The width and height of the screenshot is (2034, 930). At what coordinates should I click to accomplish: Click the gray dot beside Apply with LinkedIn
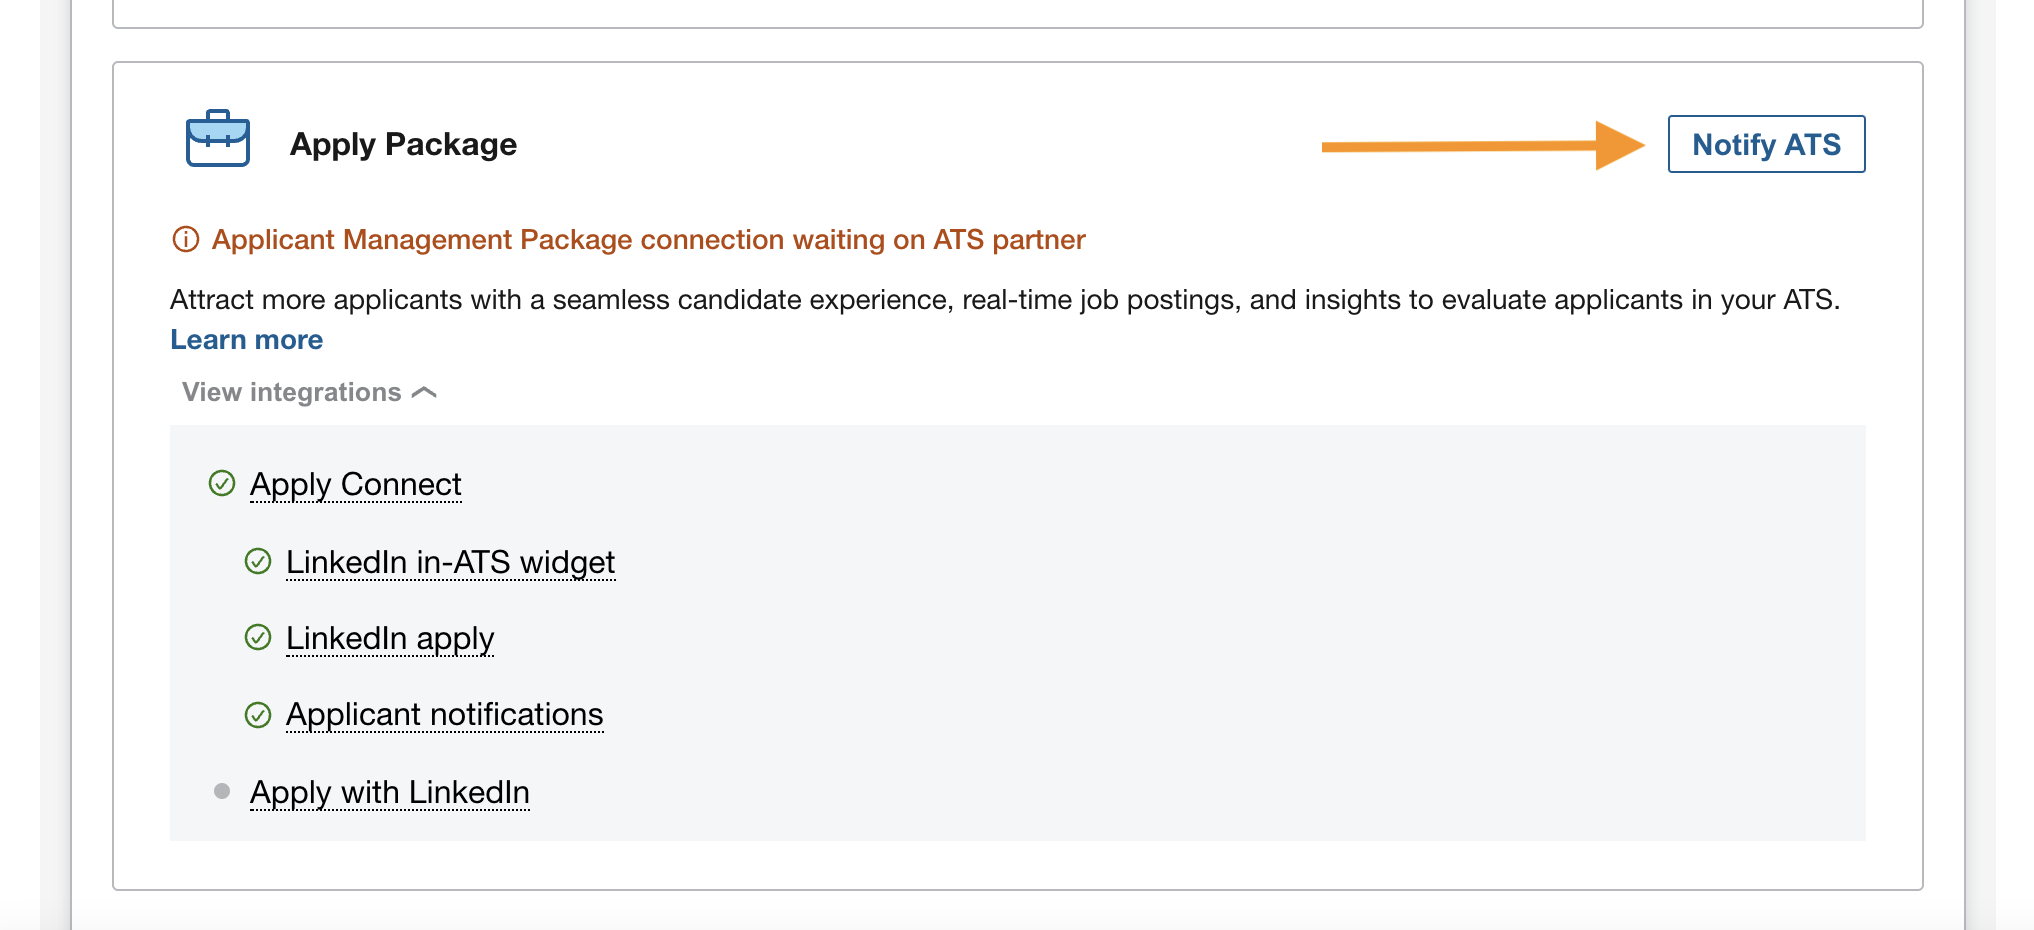222,792
